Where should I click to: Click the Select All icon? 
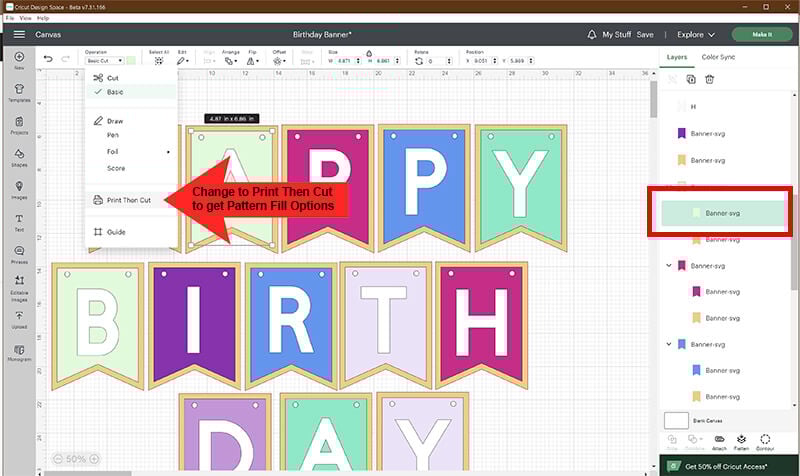click(159, 61)
